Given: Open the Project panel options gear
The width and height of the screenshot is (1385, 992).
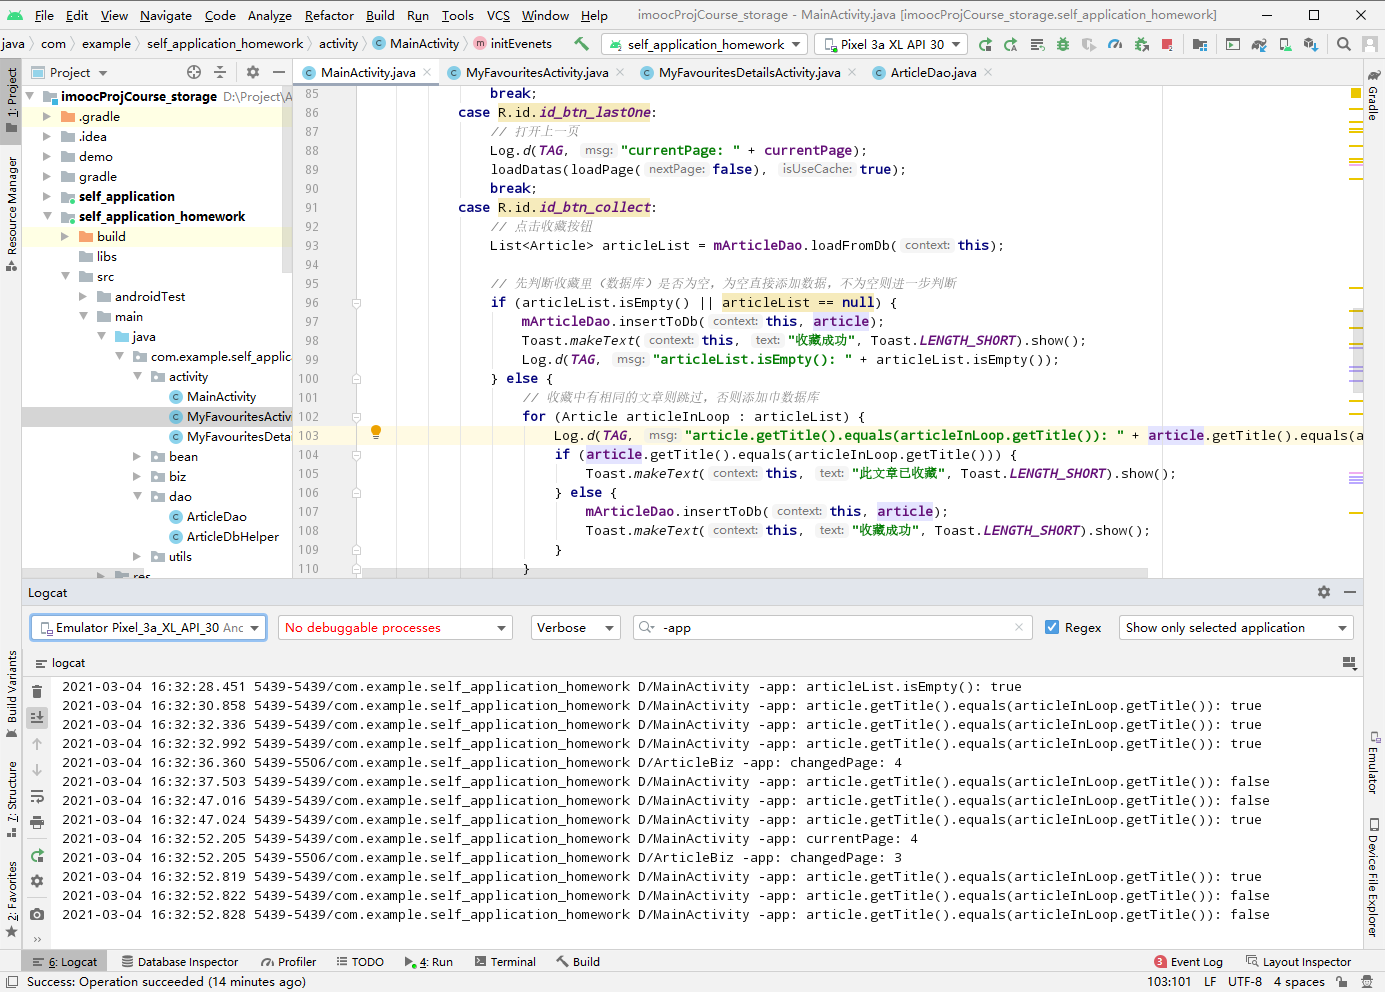Looking at the screenshot, I should click(253, 72).
